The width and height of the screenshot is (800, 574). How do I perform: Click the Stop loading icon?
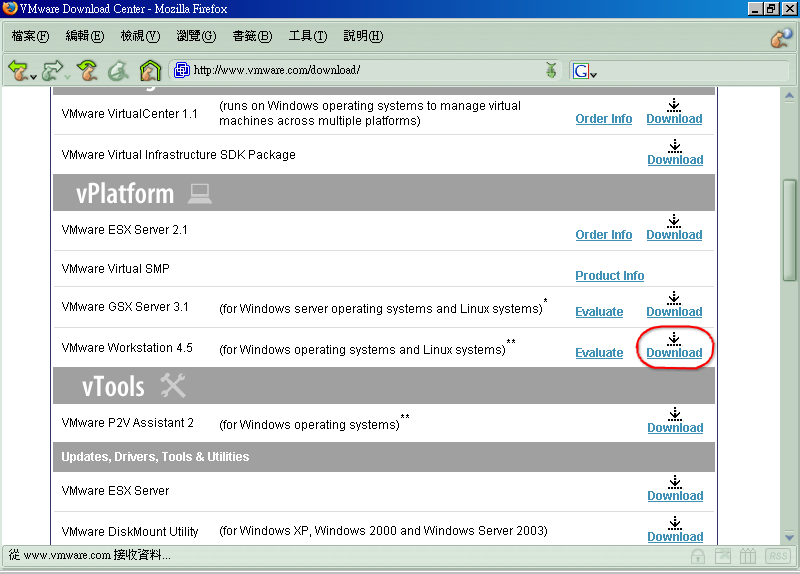click(119, 70)
